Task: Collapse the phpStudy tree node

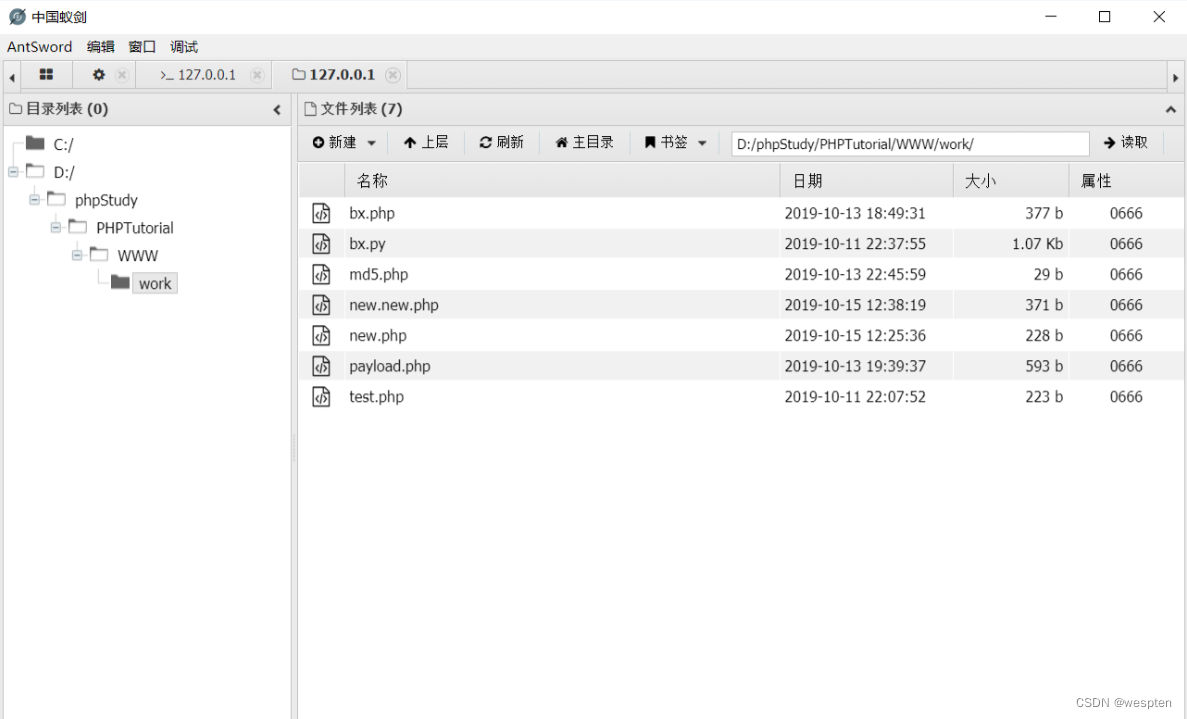Action: (34, 200)
